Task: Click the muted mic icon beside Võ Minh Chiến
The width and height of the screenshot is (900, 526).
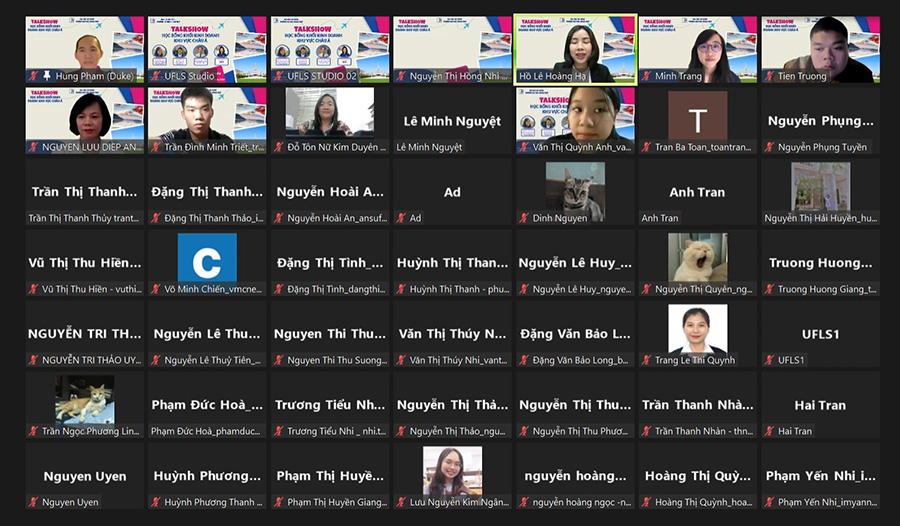Action: click(x=156, y=289)
